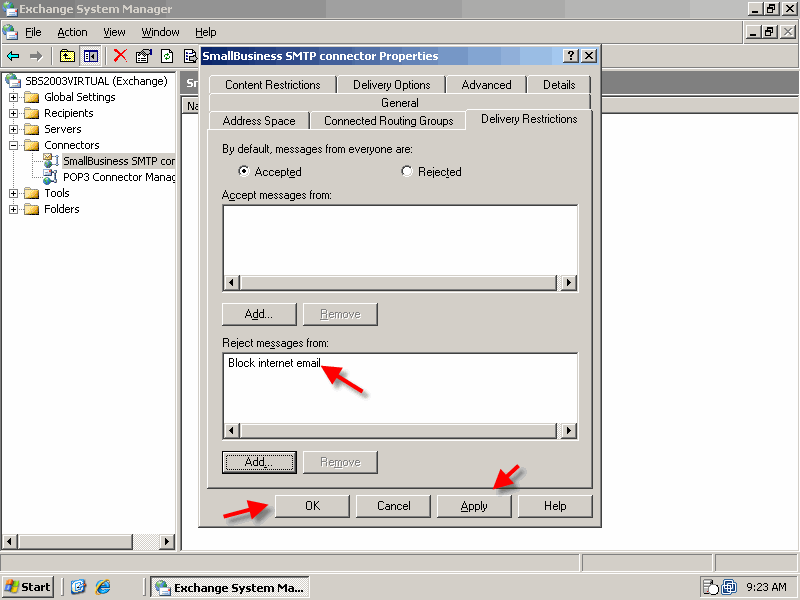This screenshot has height=600, width=800.
Task: Click the Properties toolbar icon
Action: coord(144,56)
